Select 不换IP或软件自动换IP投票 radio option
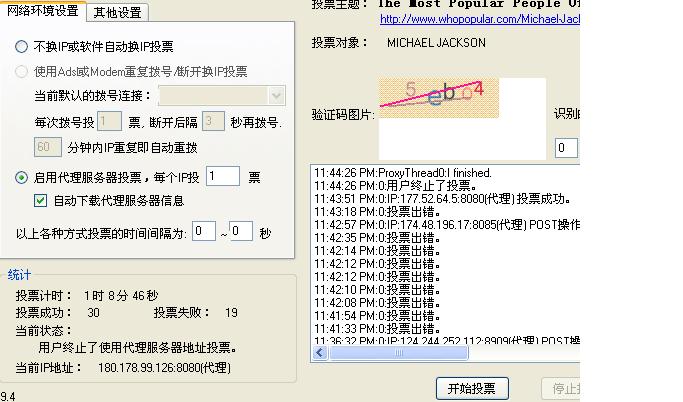The width and height of the screenshot is (683, 402). pyautogui.click(x=22, y=47)
